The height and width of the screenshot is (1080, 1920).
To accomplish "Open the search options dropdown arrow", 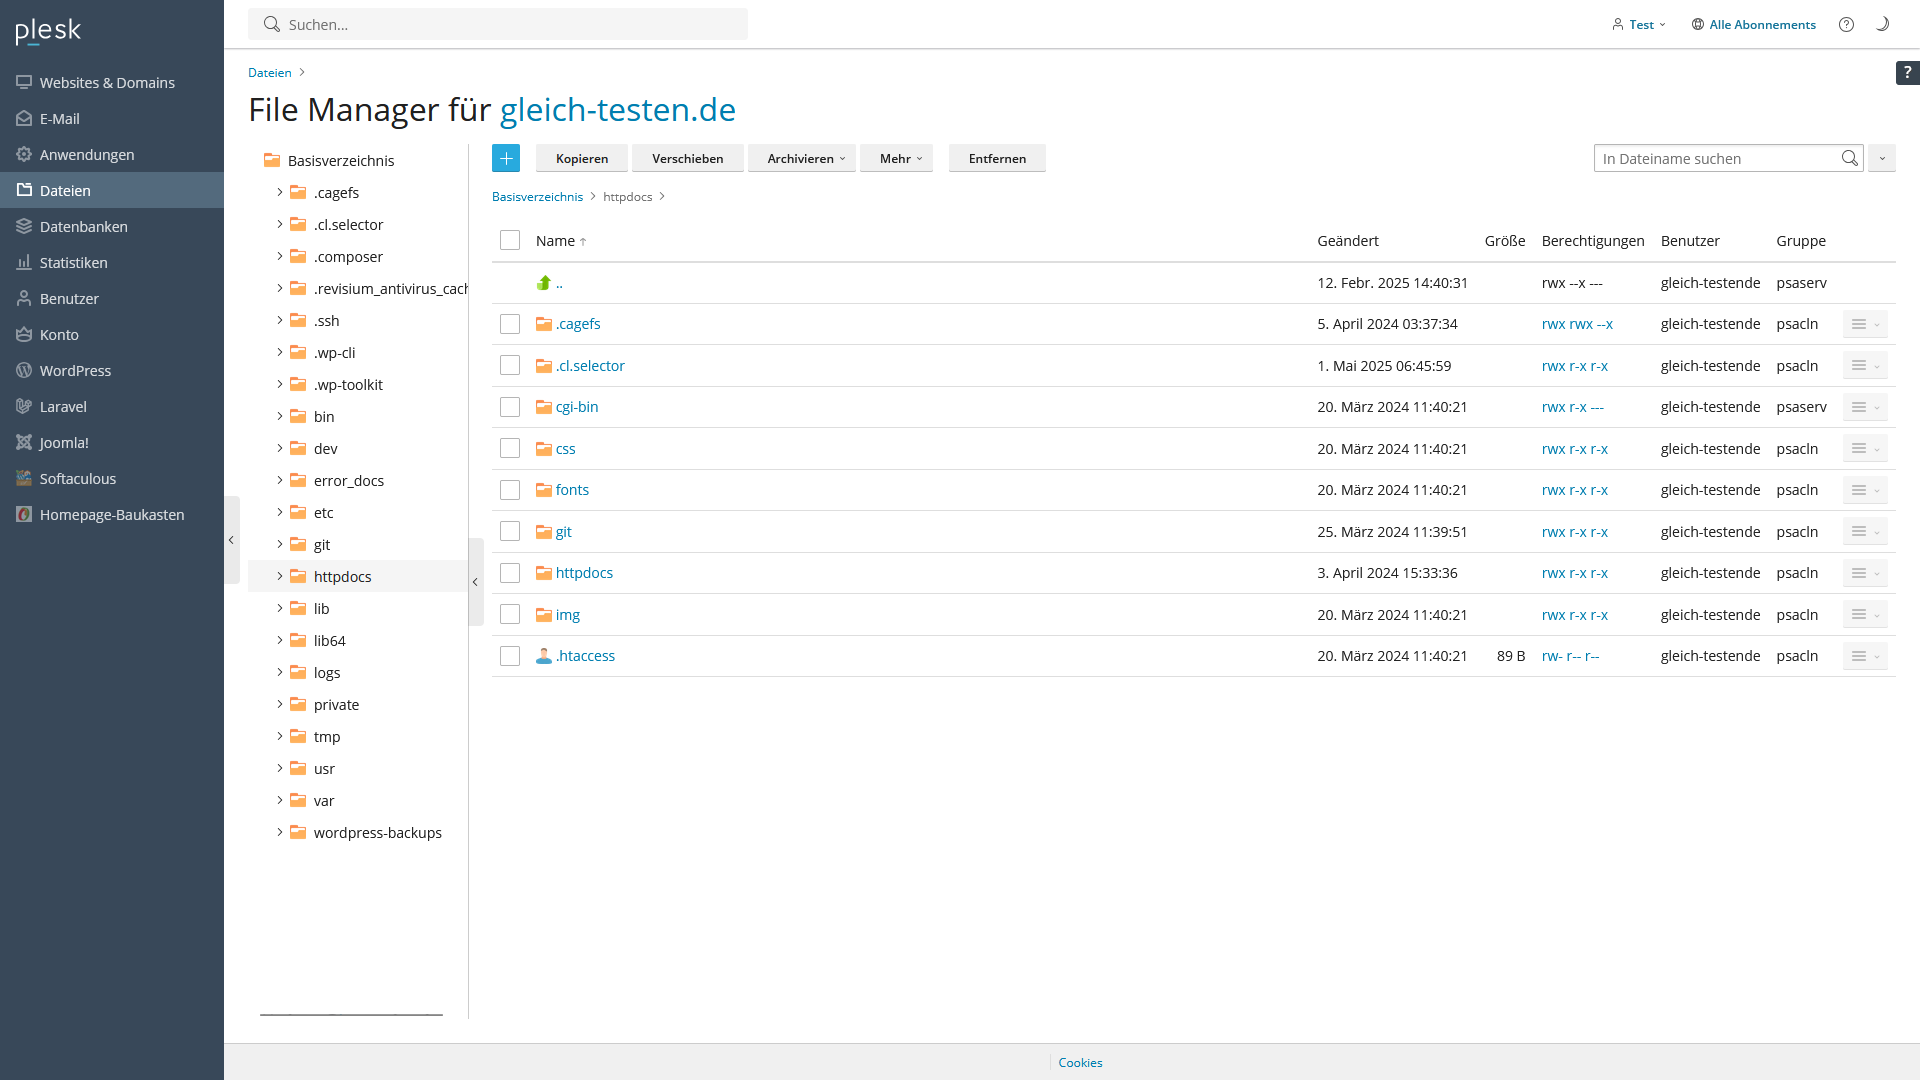I will [1882, 158].
